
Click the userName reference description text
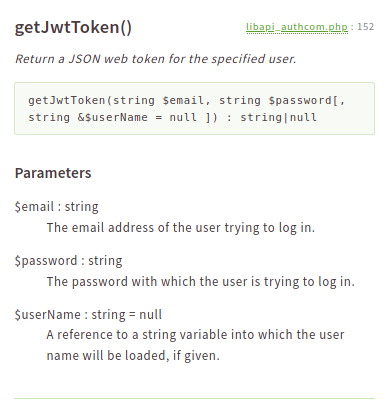click(195, 345)
